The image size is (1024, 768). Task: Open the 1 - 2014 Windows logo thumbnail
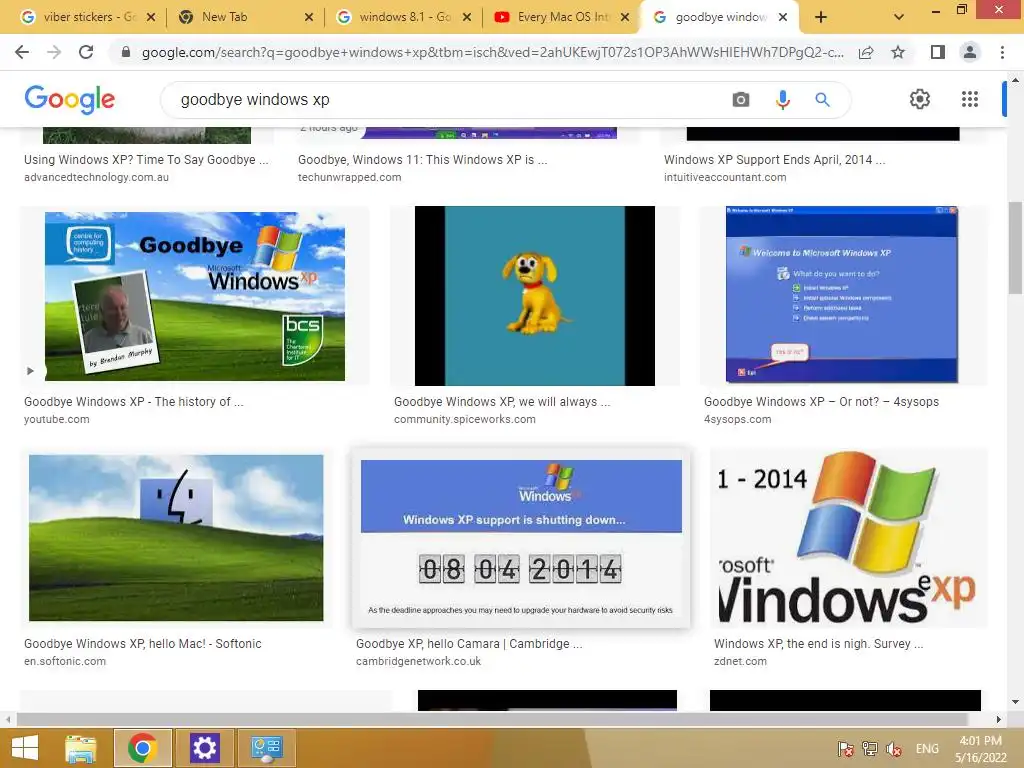click(x=848, y=537)
